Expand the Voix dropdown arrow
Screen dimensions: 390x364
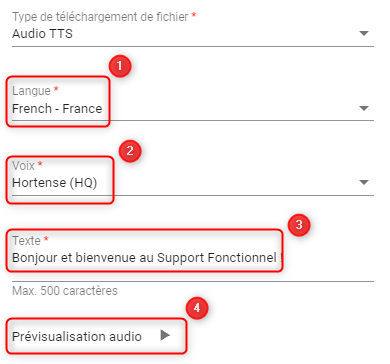(364, 182)
